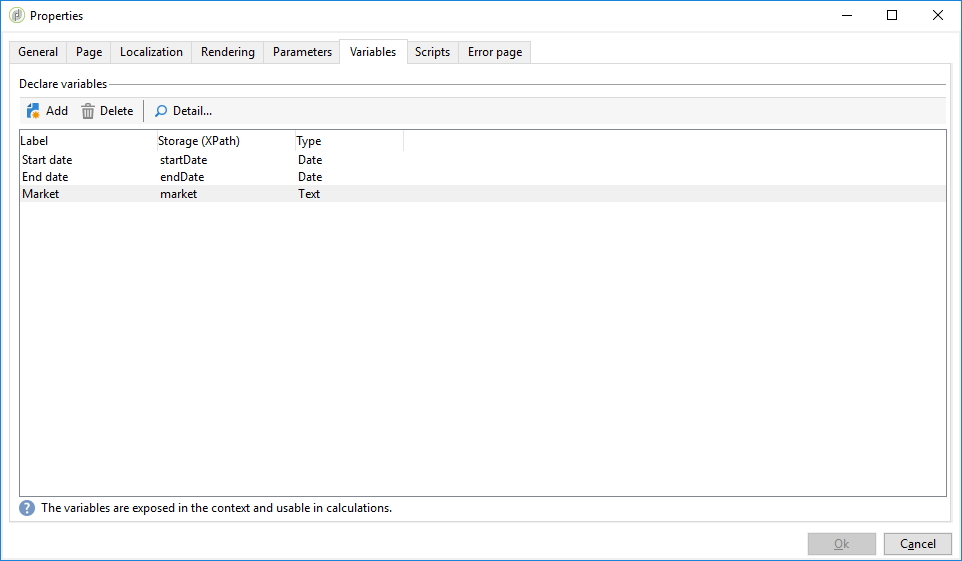Click the help question mark icon
Screen dimensions: 962x561
pos(27,508)
